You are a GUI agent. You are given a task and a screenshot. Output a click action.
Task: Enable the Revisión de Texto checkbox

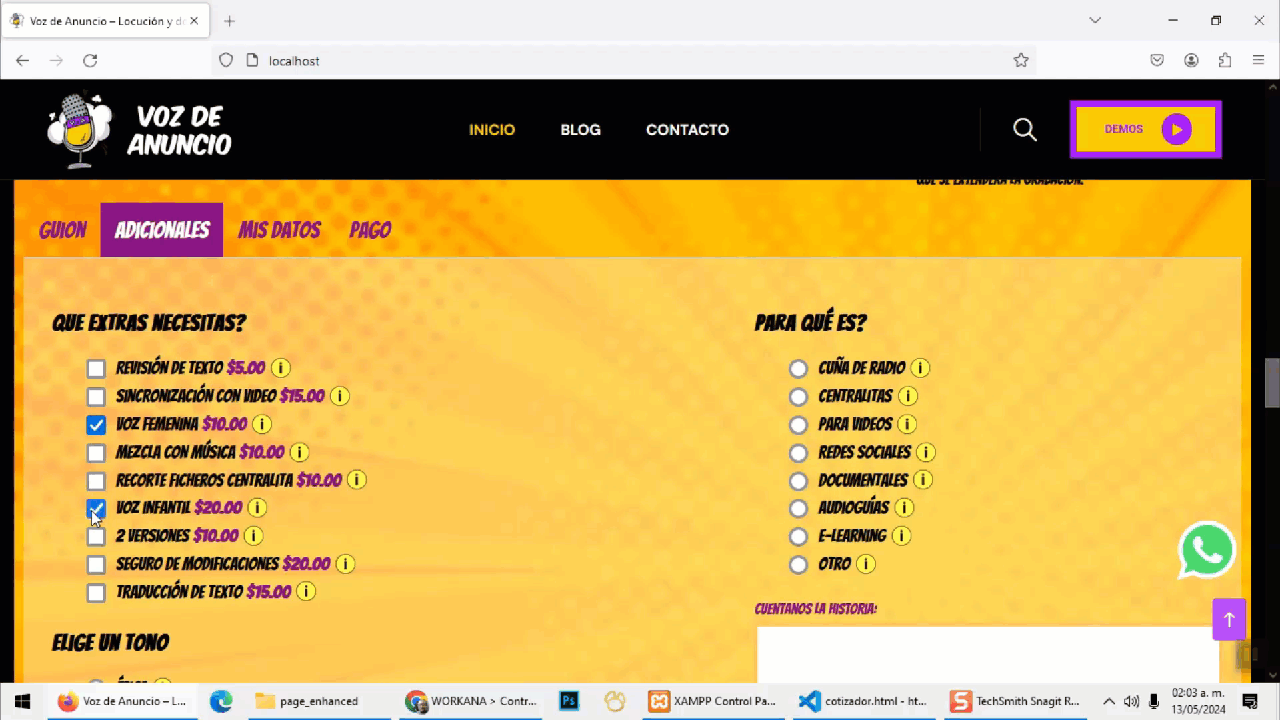tap(96, 369)
